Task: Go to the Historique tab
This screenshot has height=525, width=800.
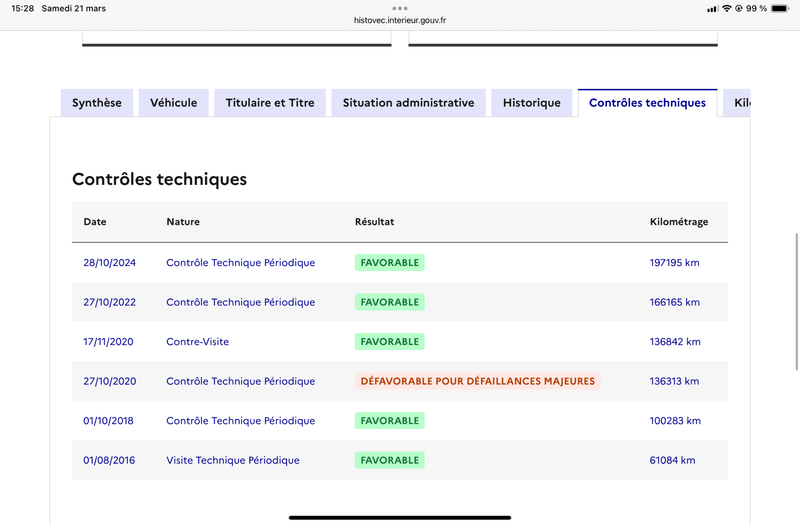Action: pos(532,103)
